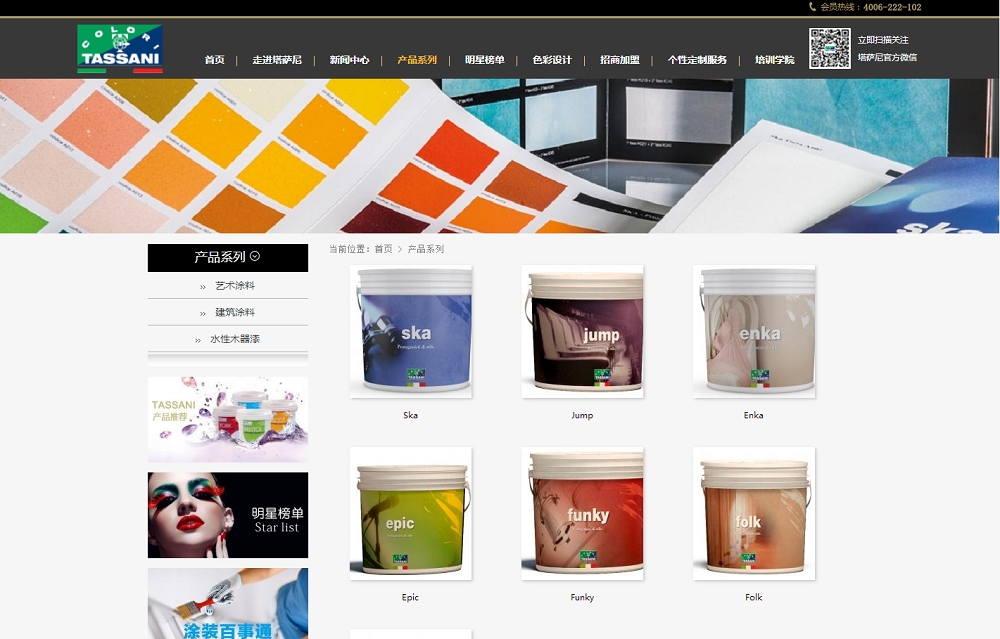Expand the 水性木器漆 category
Viewport: 1000px width, 639px height.
234,339
